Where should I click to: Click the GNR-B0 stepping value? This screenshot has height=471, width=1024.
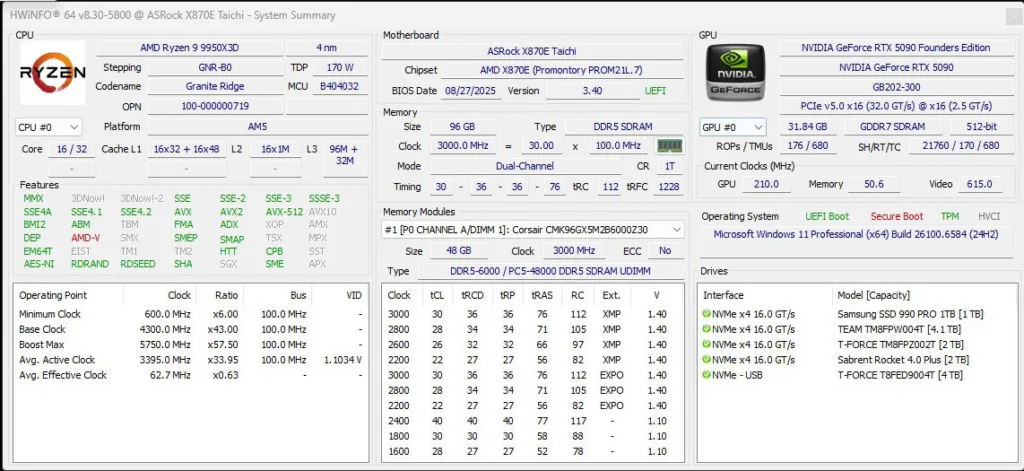click(x=215, y=67)
